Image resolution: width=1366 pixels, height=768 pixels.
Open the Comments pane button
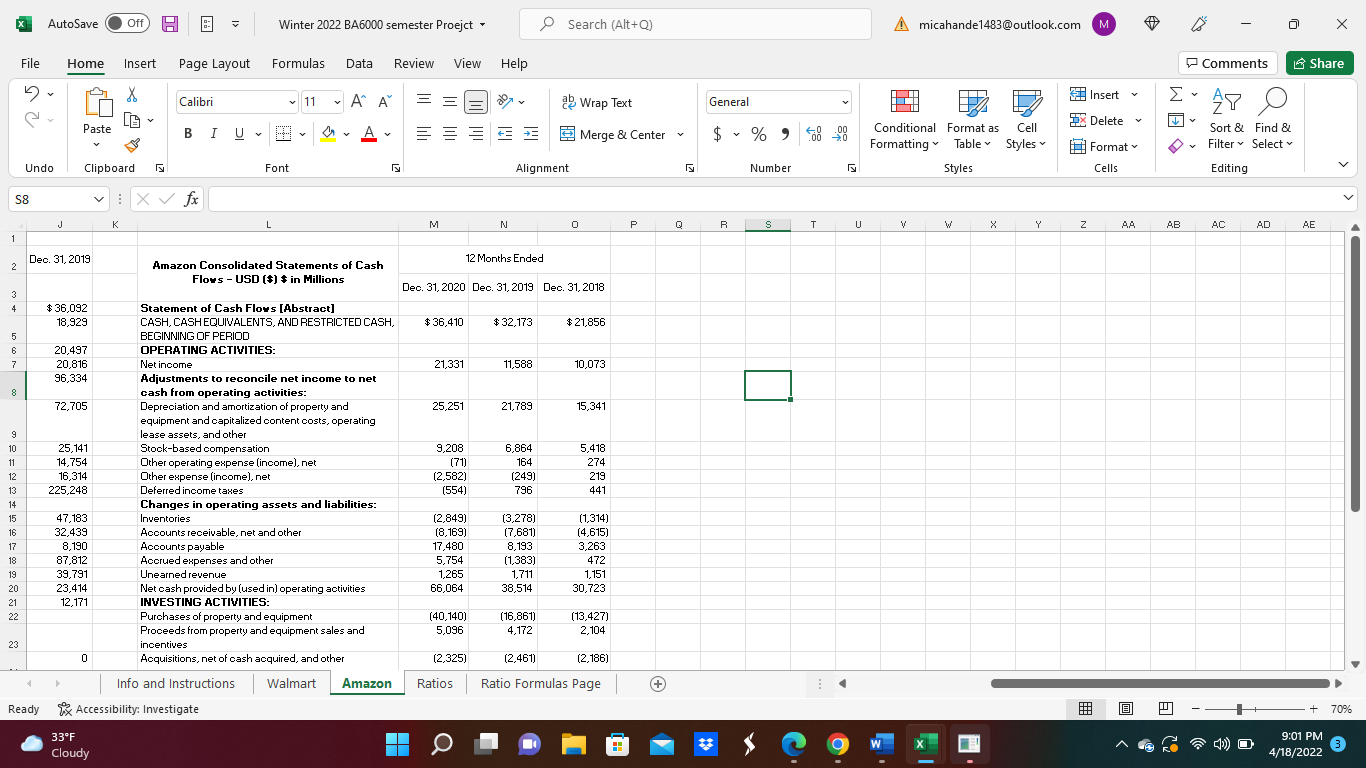1227,63
